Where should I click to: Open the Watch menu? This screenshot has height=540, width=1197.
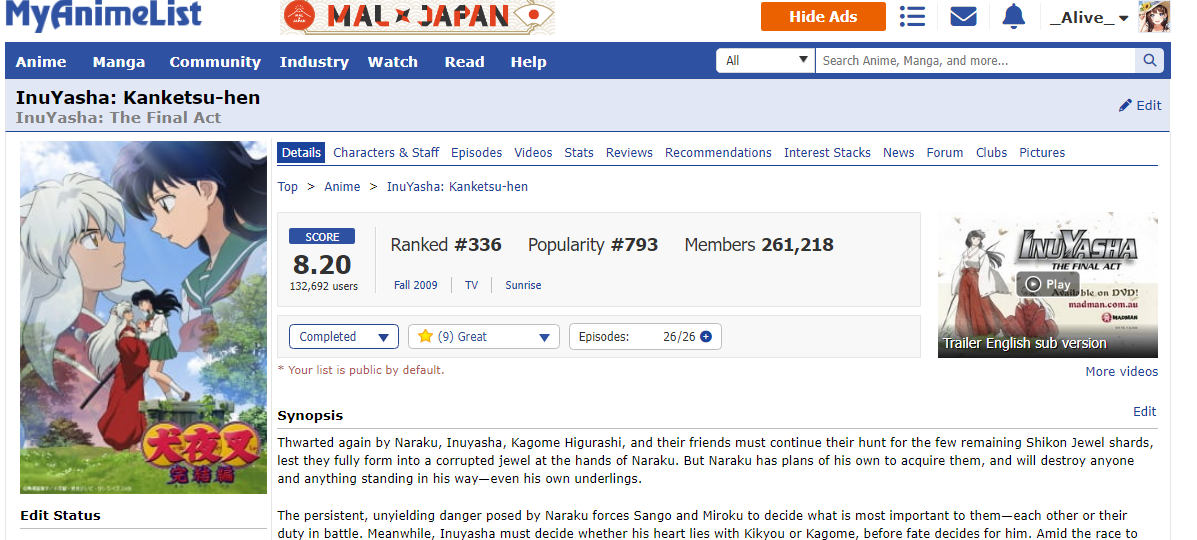392,62
